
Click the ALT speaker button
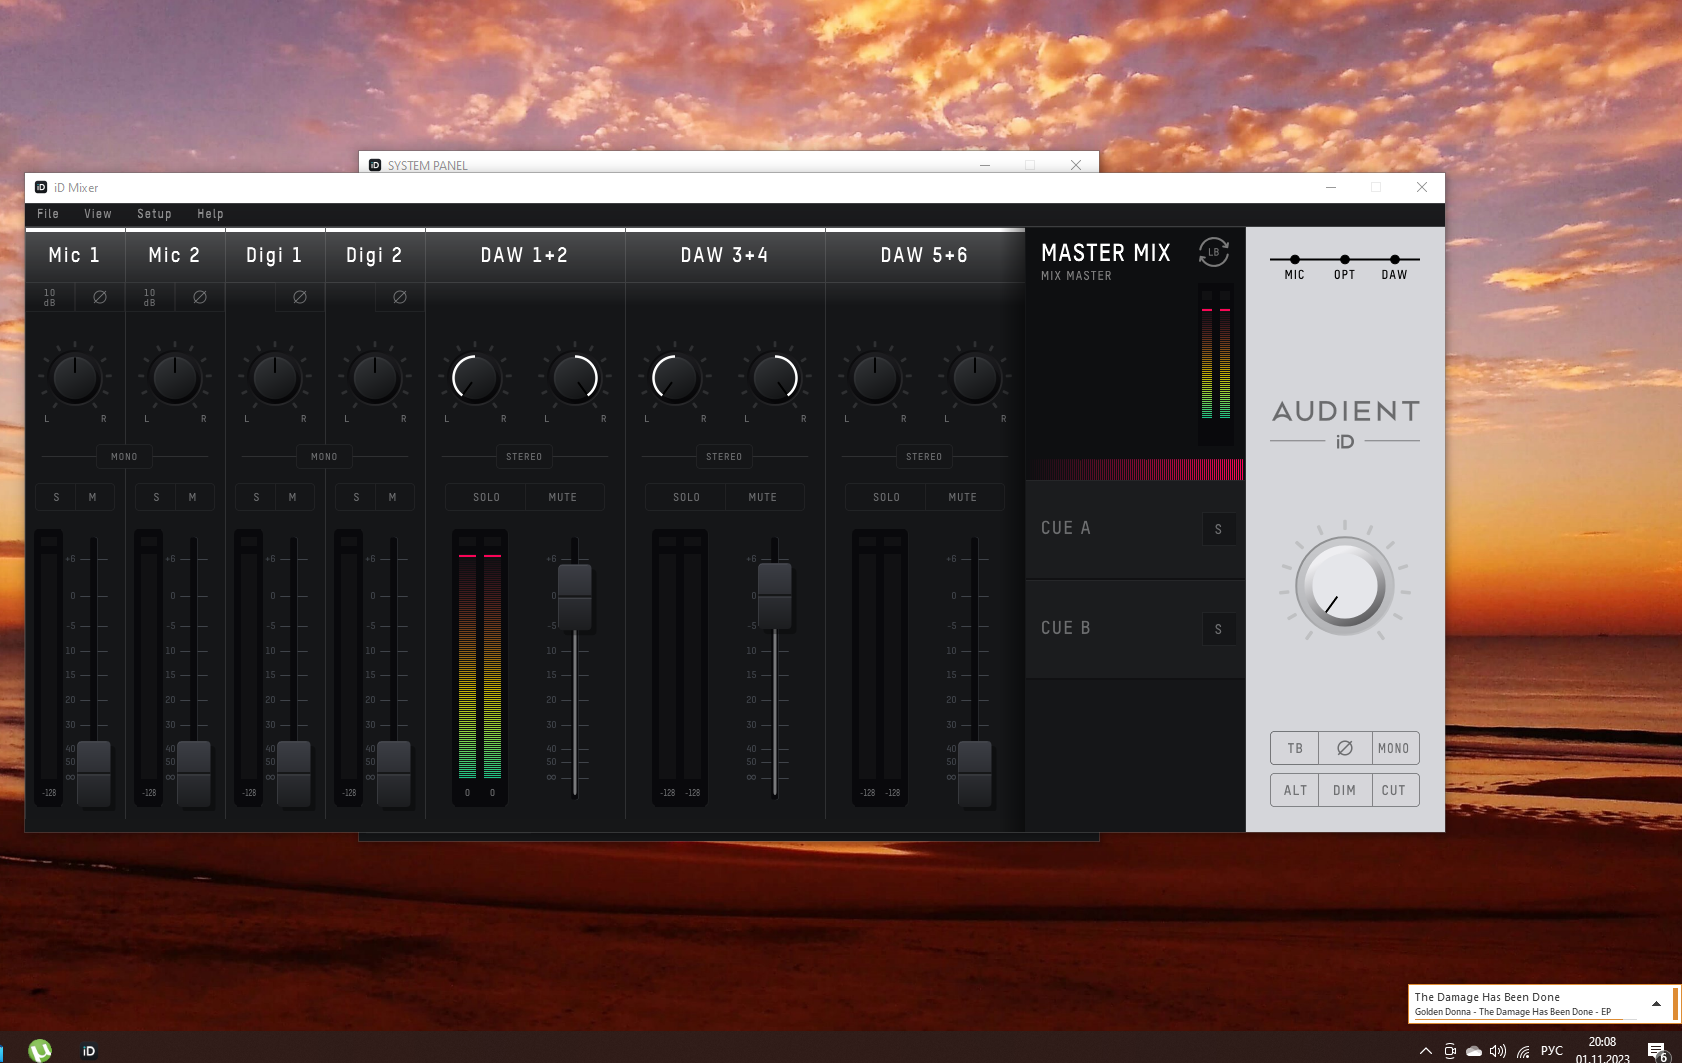click(1295, 790)
